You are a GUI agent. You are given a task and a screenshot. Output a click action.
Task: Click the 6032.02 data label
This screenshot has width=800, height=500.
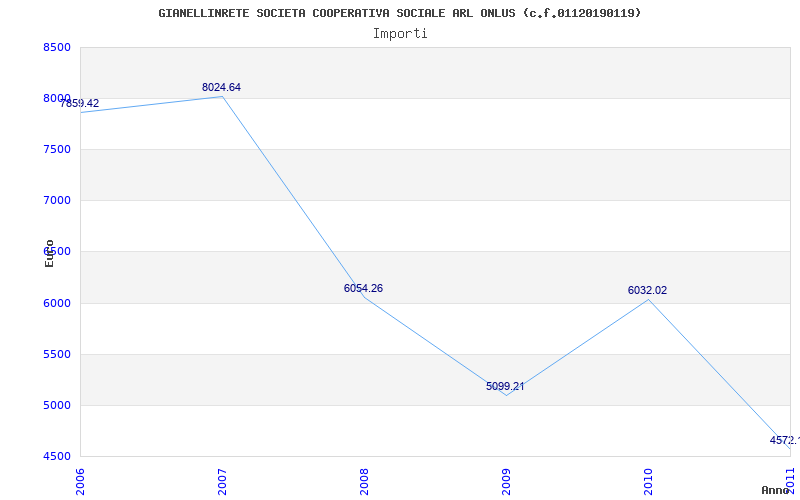tap(647, 290)
